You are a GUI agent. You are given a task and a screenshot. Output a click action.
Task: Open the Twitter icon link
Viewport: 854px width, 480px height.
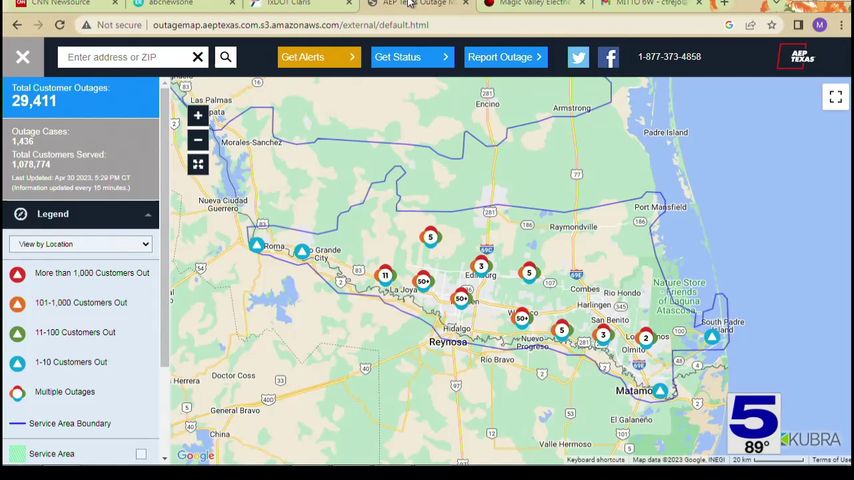578,57
